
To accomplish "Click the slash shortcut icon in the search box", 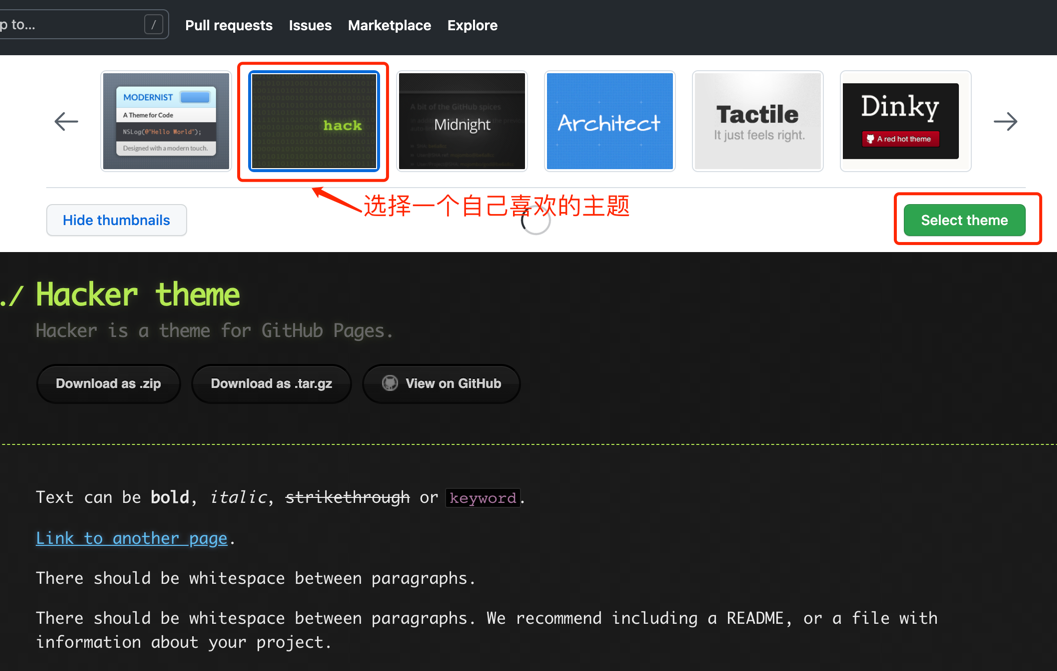I will click(153, 25).
